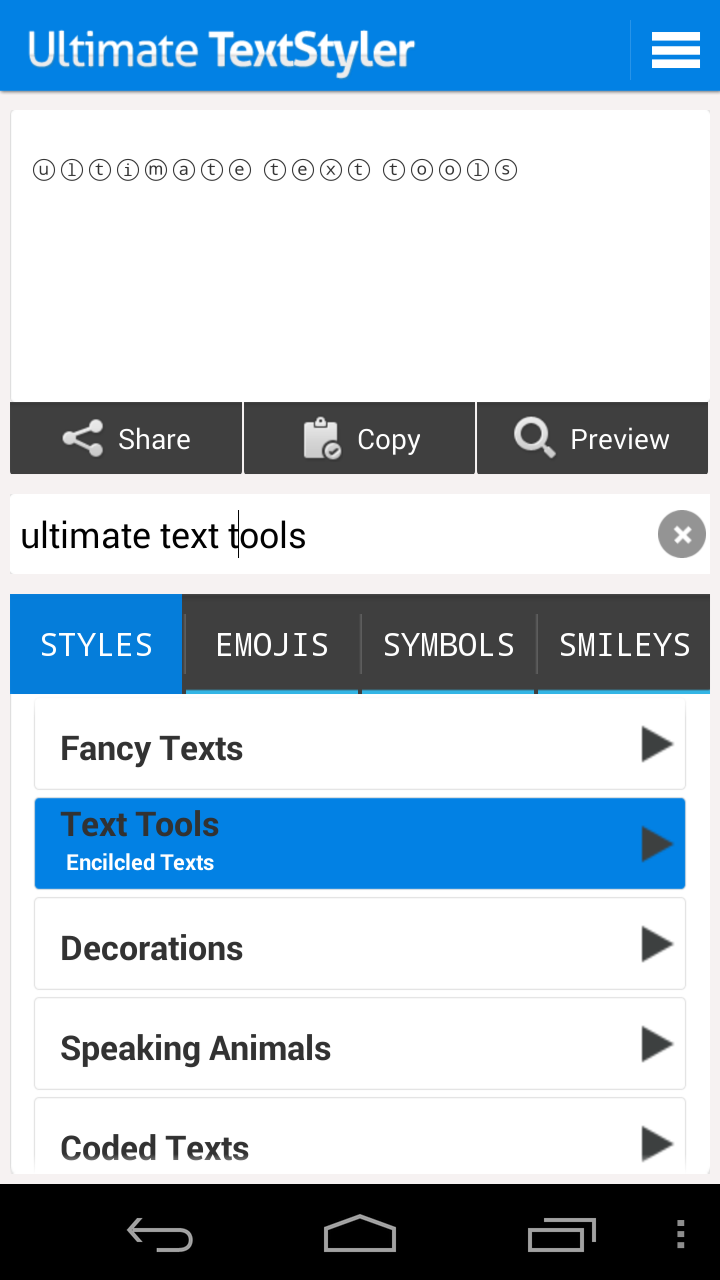Open the navigation menu via the hamburger icon
The image size is (720, 1280).
pyautogui.click(x=676, y=48)
